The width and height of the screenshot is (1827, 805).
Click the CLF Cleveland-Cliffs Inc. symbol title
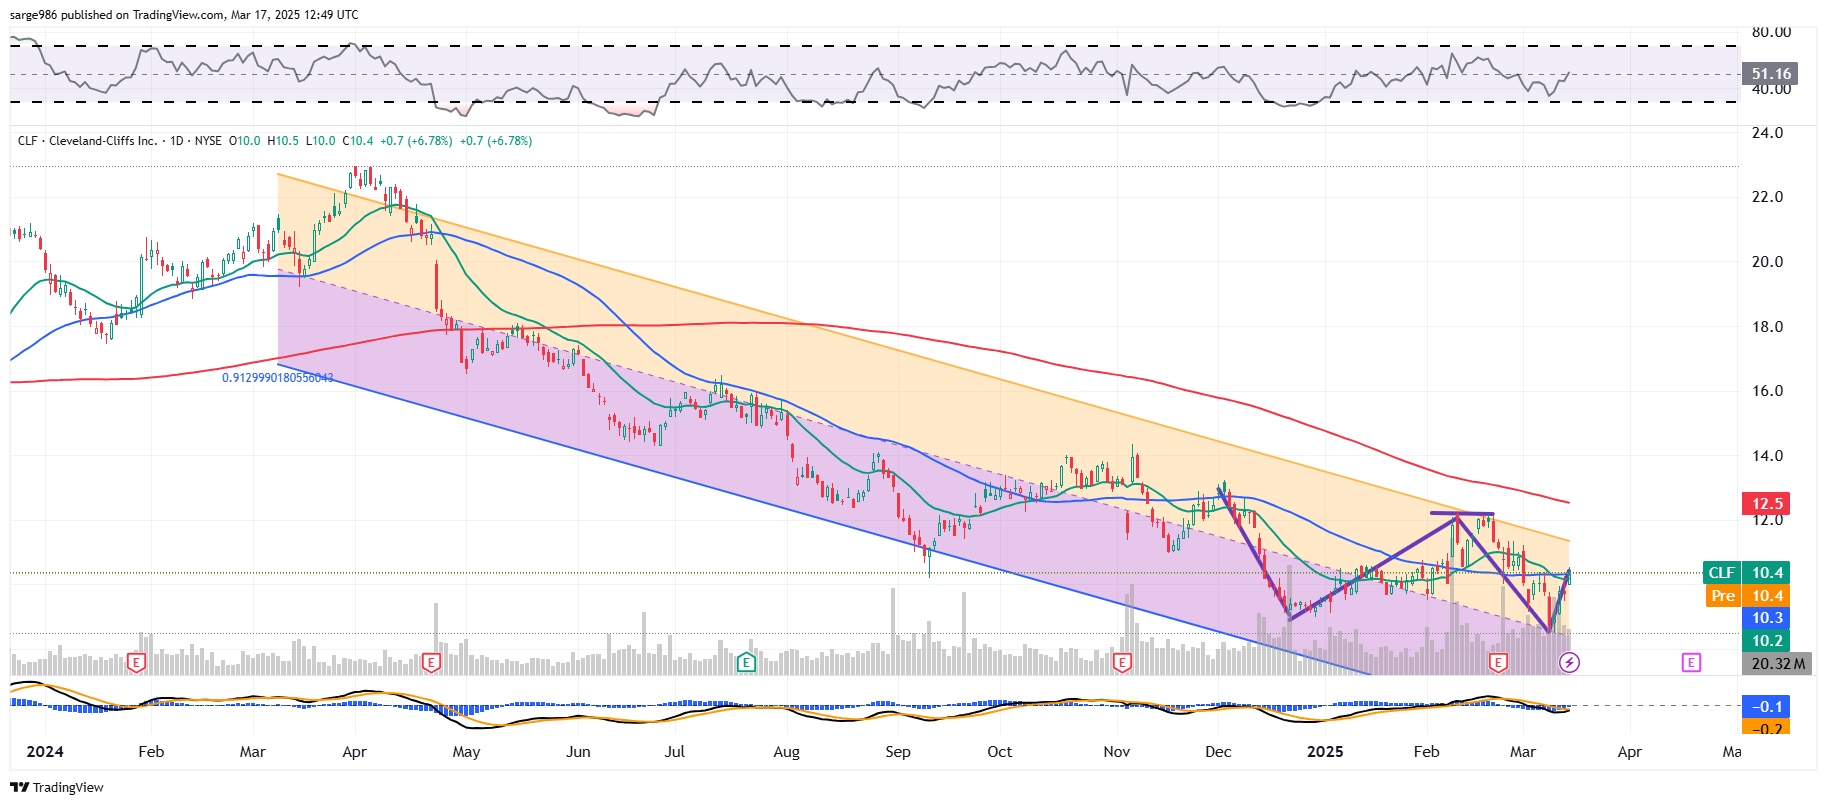[87, 141]
